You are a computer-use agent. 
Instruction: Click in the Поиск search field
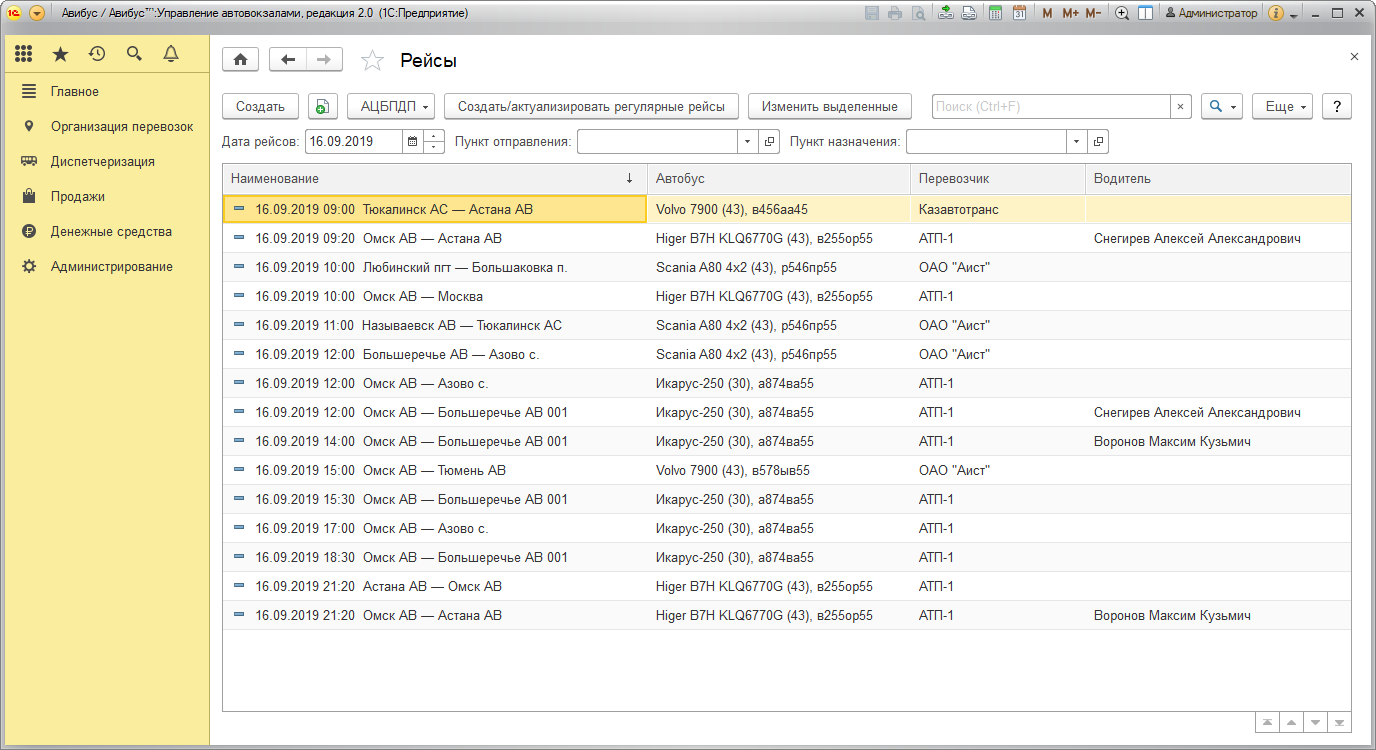tap(1050, 107)
